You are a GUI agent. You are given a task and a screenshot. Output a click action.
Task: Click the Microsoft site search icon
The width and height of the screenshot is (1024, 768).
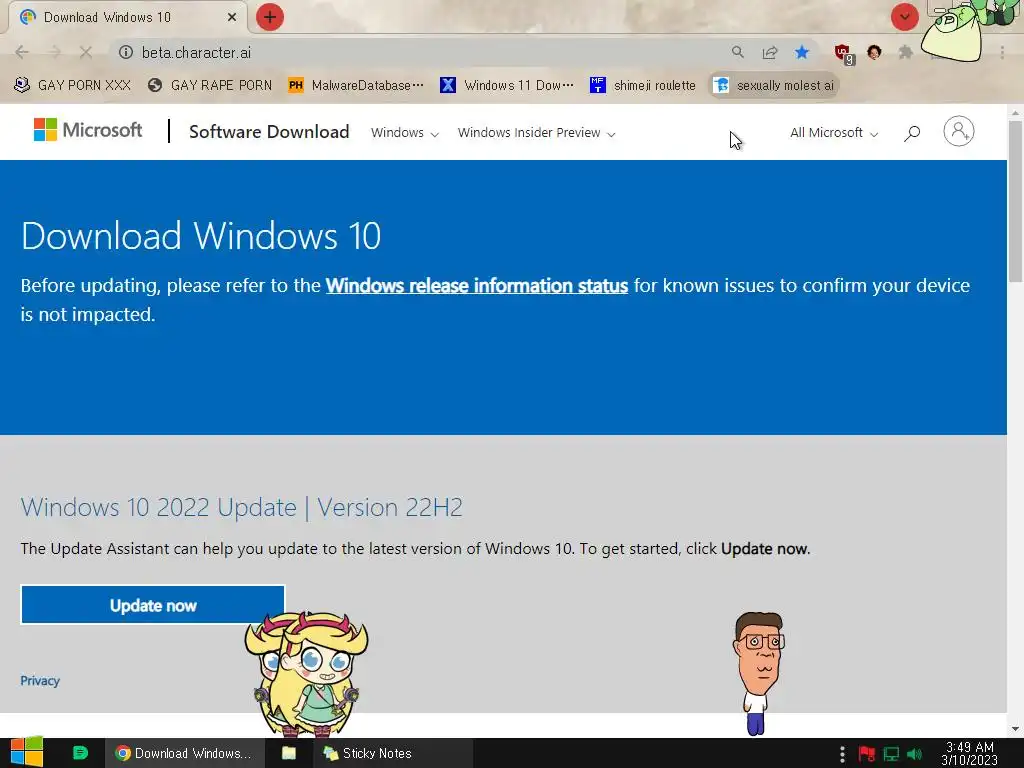coord(912,133)
